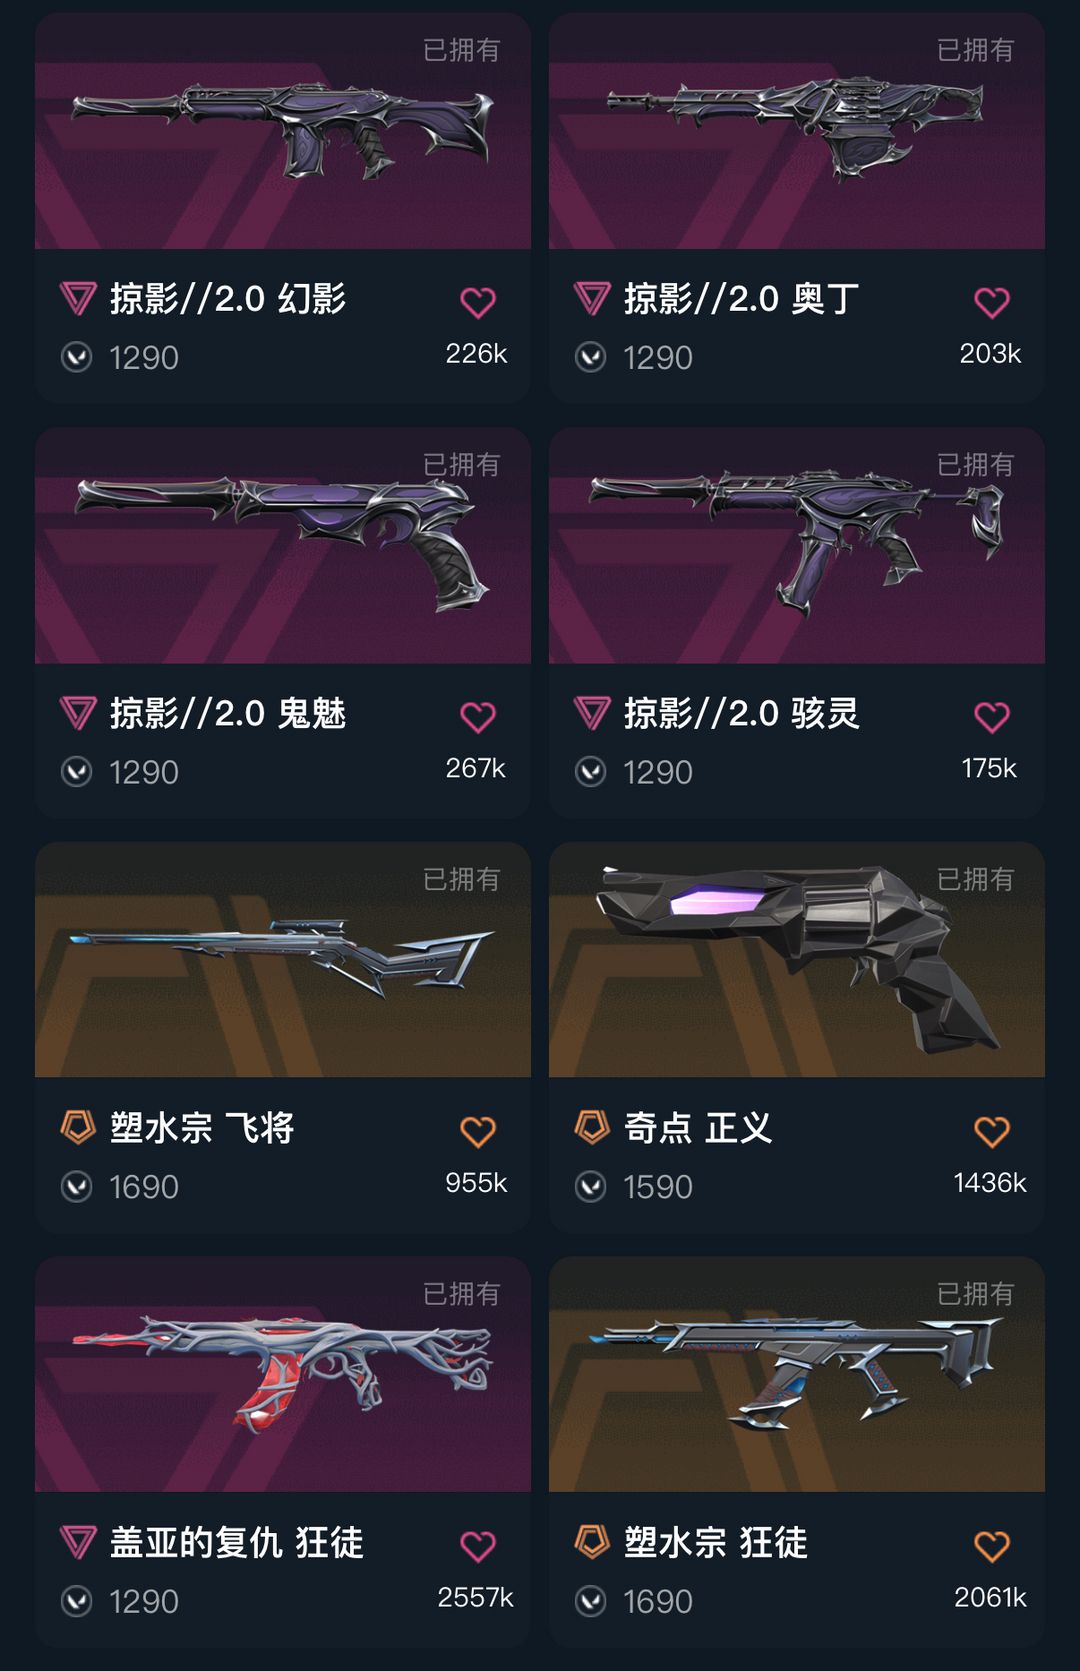Click the 1290 price of 掠影//2.0 骇灵
Screen dimensions: 1080x1671
[658, 772]
